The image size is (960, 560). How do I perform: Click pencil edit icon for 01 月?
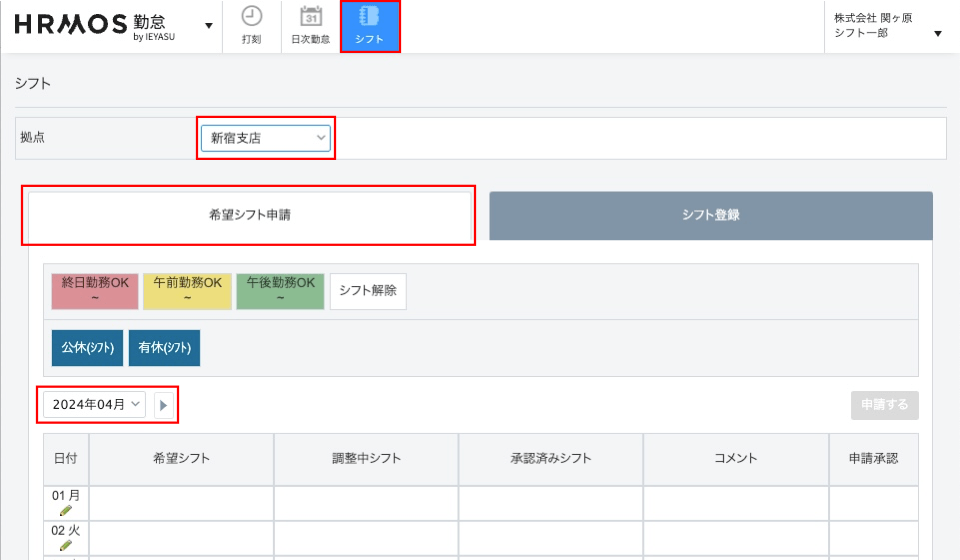(x=66, y=510)
